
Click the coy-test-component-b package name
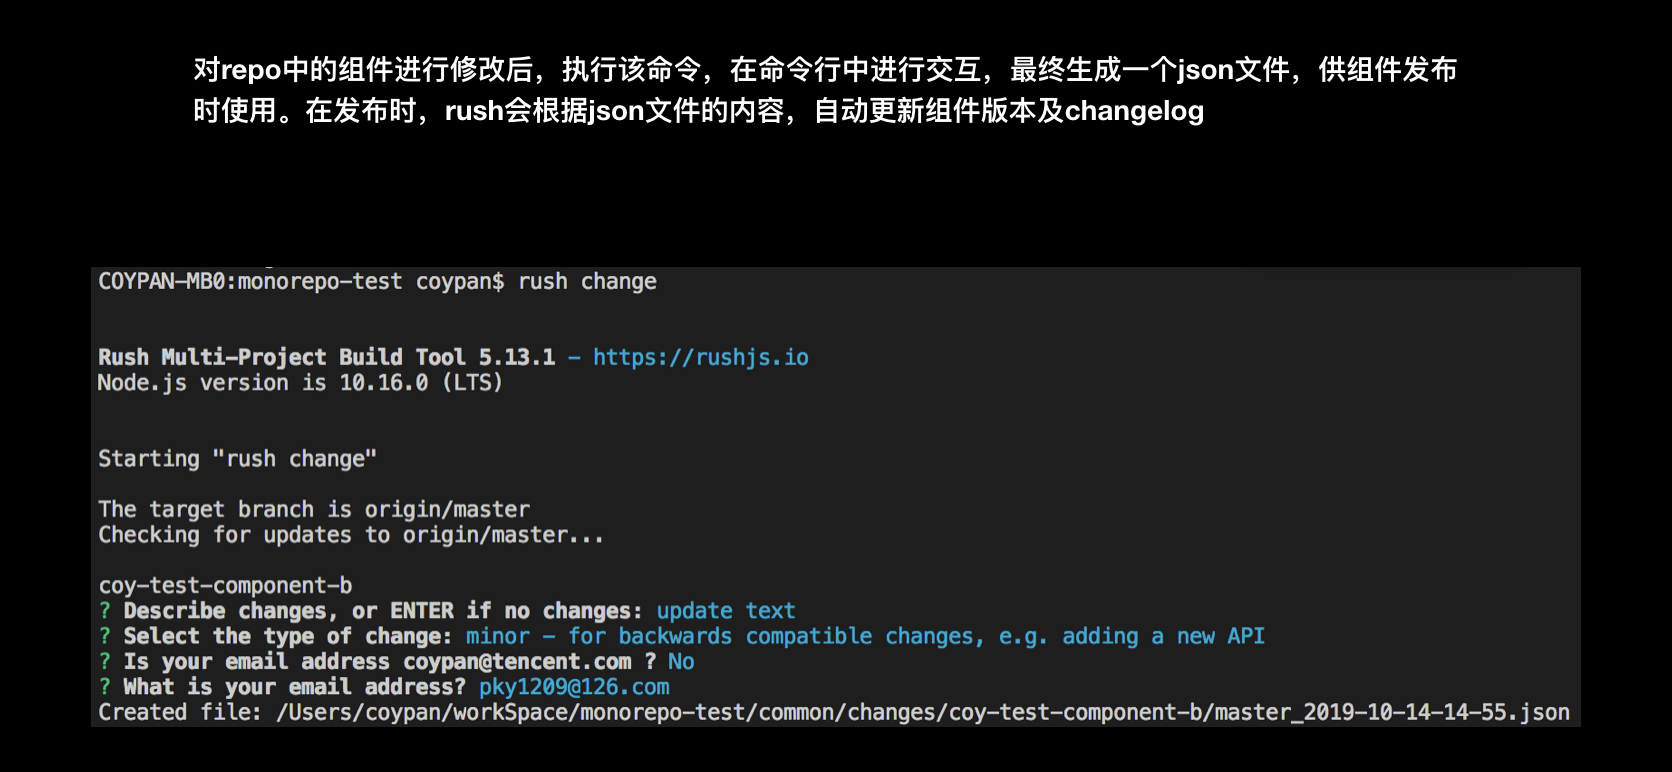tap(225, 586)
